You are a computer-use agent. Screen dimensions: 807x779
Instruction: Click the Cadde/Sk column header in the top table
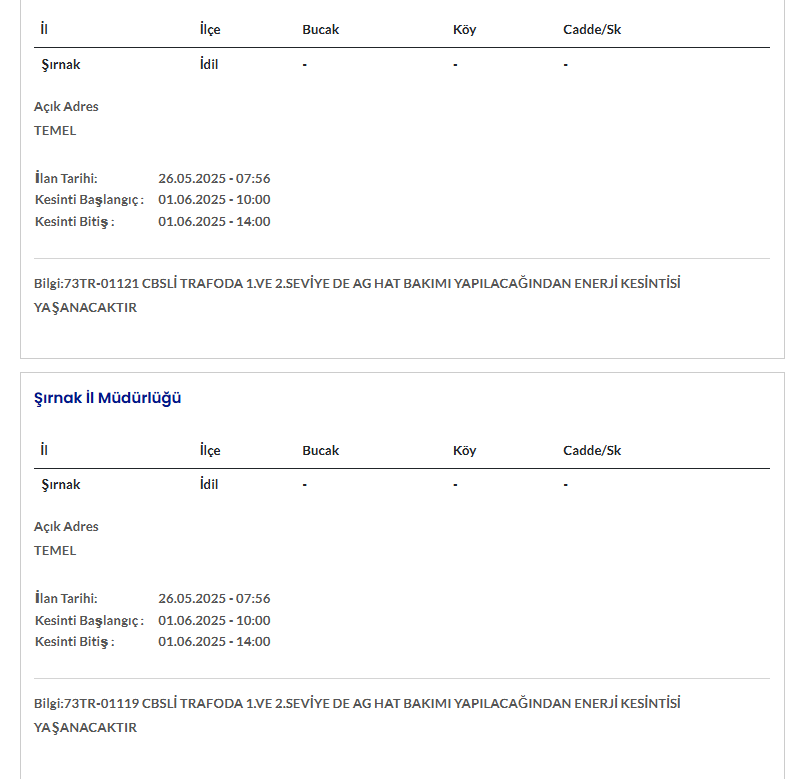pyautogui.click(x=592, y=29)
